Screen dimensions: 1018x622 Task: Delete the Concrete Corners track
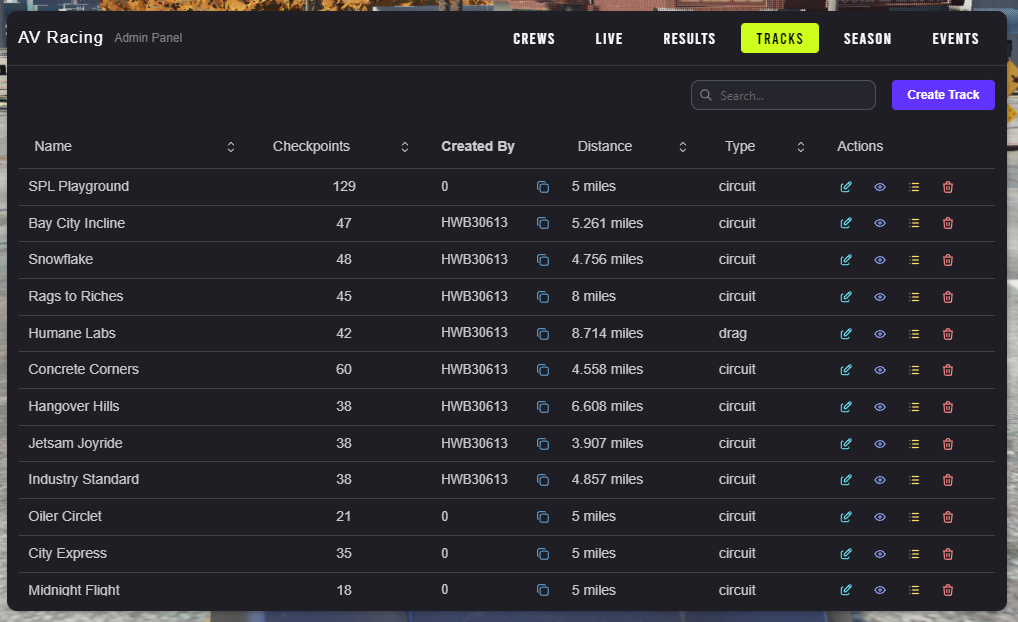click(x=948, y=370)
